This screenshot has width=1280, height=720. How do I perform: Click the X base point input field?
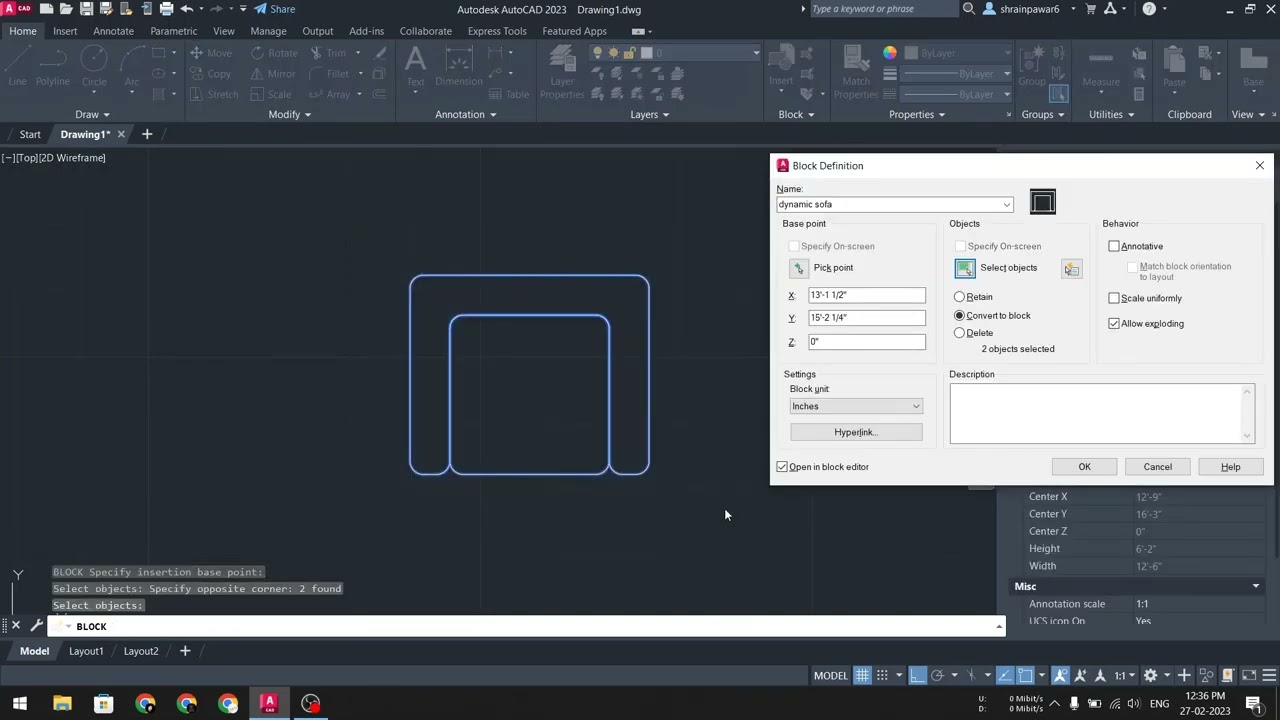click(866, 295)
